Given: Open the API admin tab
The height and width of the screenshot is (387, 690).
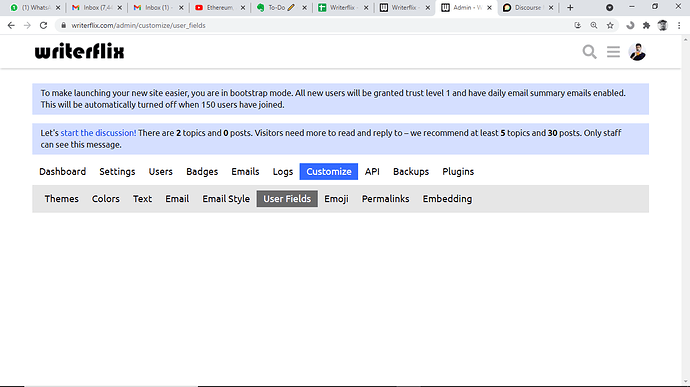Looking at the screenshot, I should coord(372,172).
